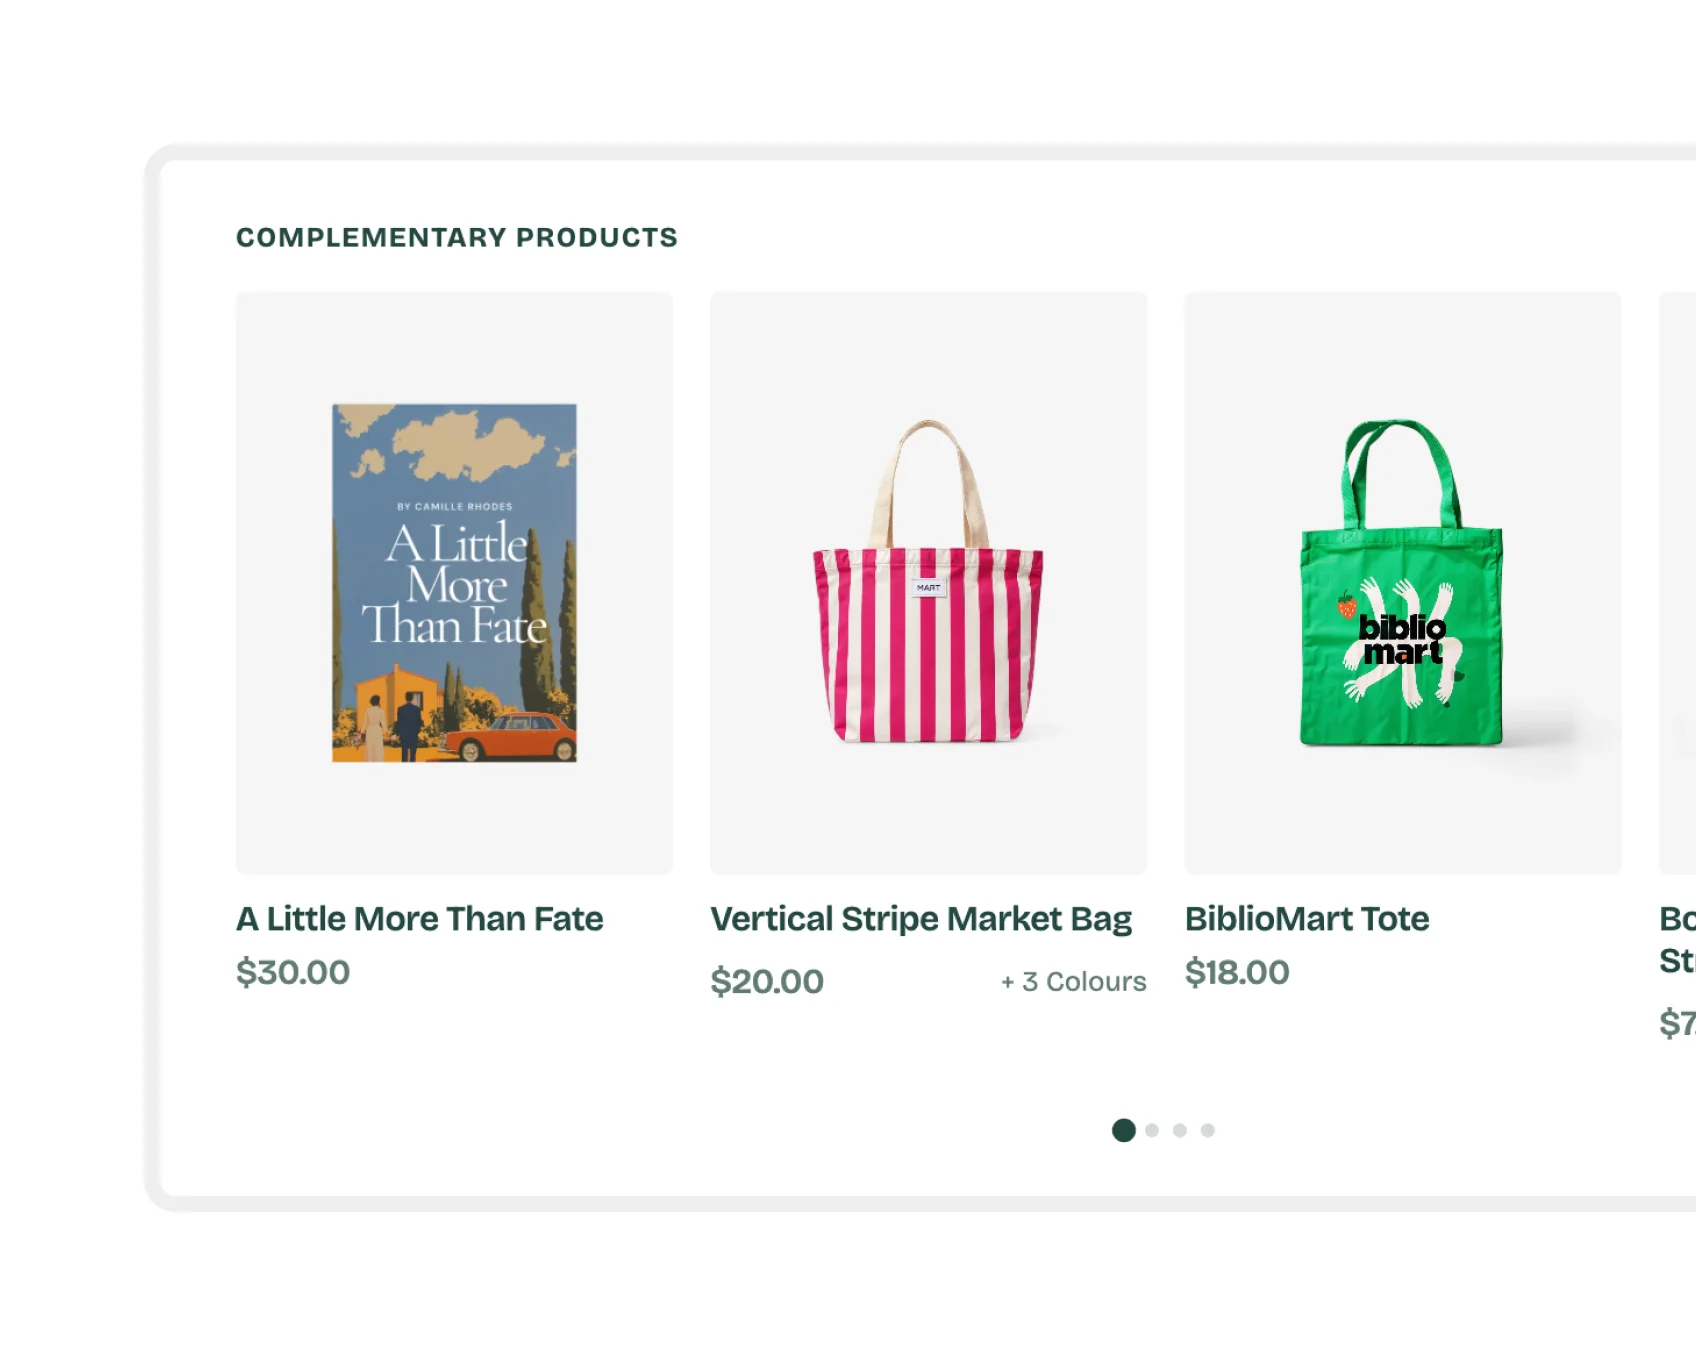Viewport: 1696px width, 1356px height.
Task: Click the $30.00 book price
Action: coord(293,972)
